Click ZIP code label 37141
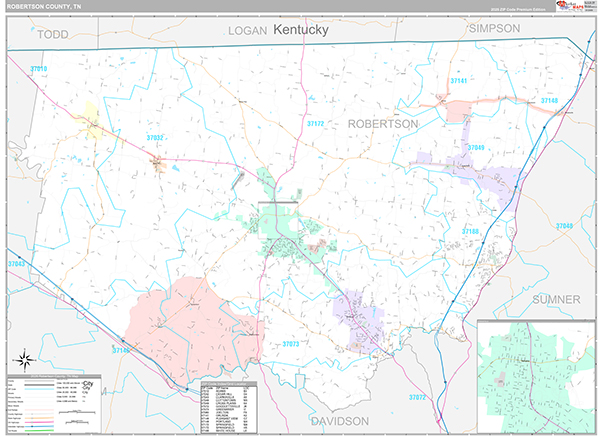The height and width of the screenshot is (436, 600). [458, 81]
